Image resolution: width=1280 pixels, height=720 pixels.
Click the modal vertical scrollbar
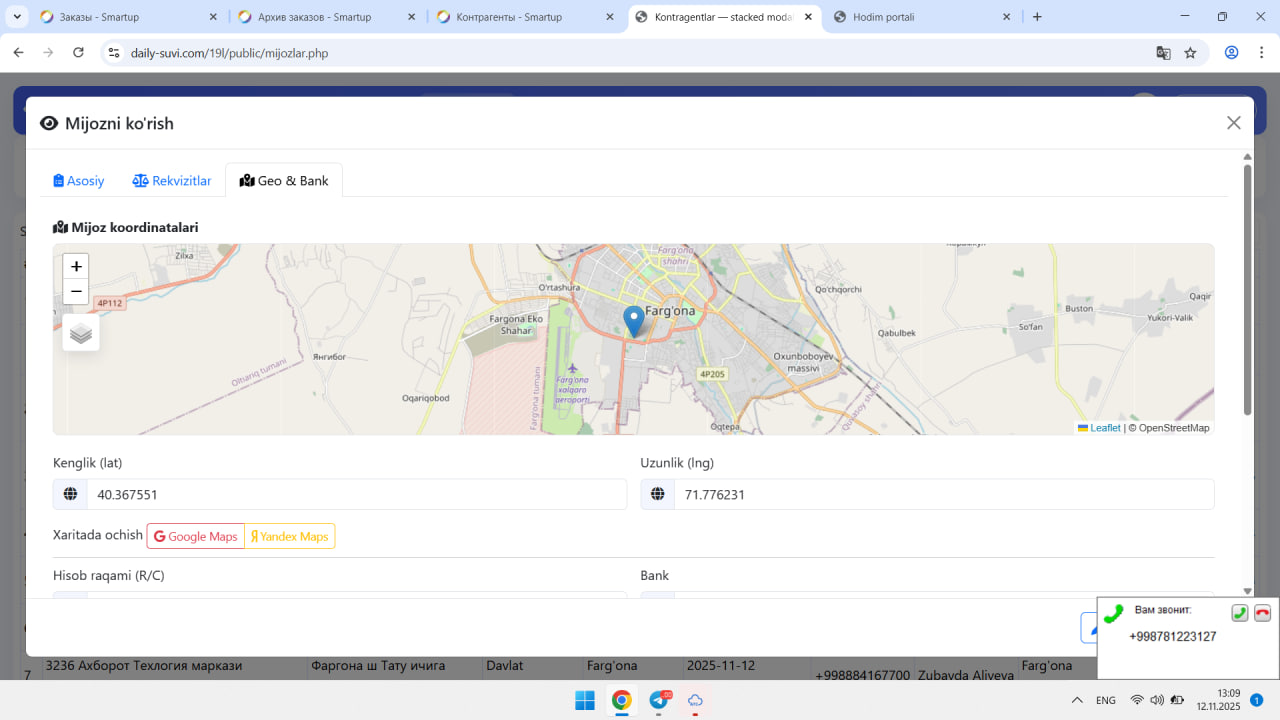1247,290
